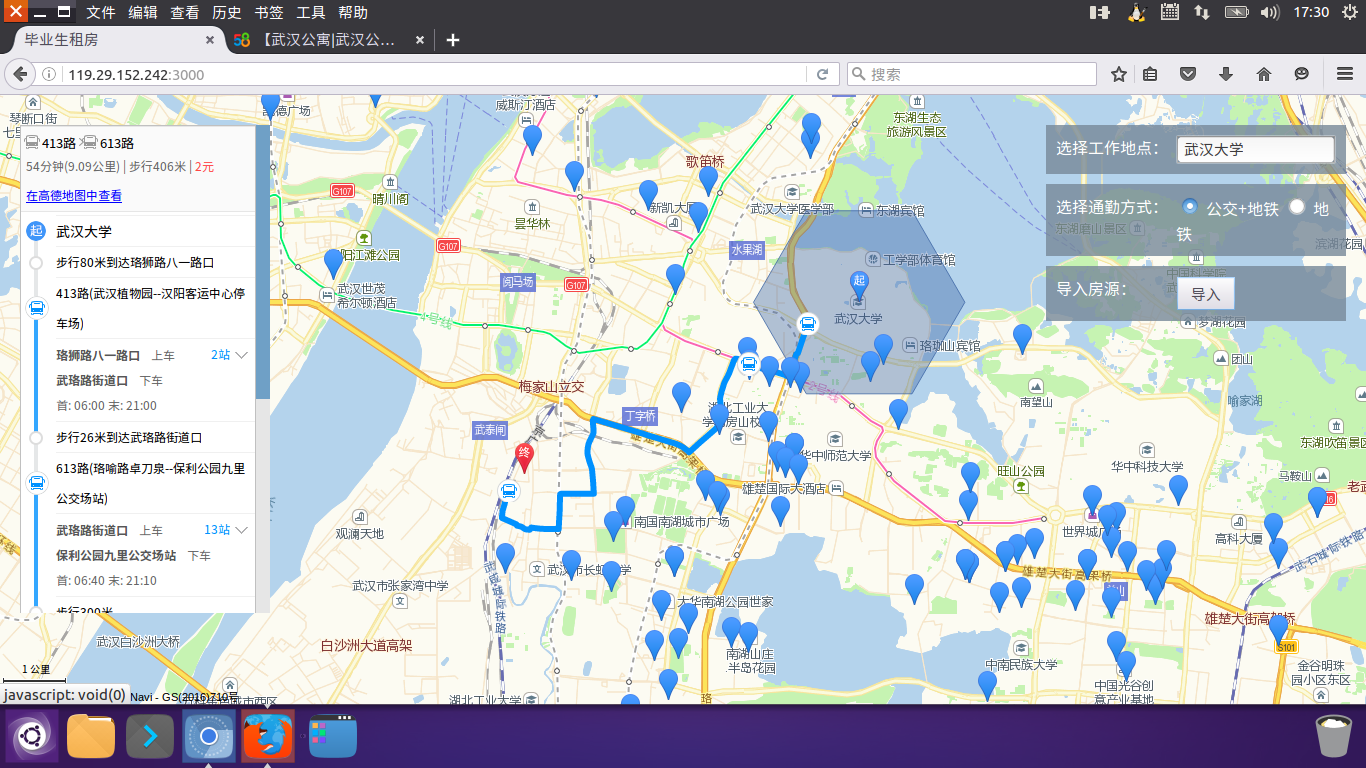Show site information icon in address bar

point(48,74)
